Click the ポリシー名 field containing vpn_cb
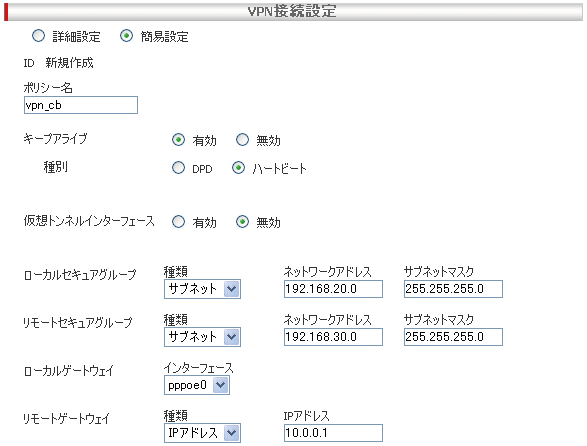This screenshot has width=587, height=446. [81, 105]
